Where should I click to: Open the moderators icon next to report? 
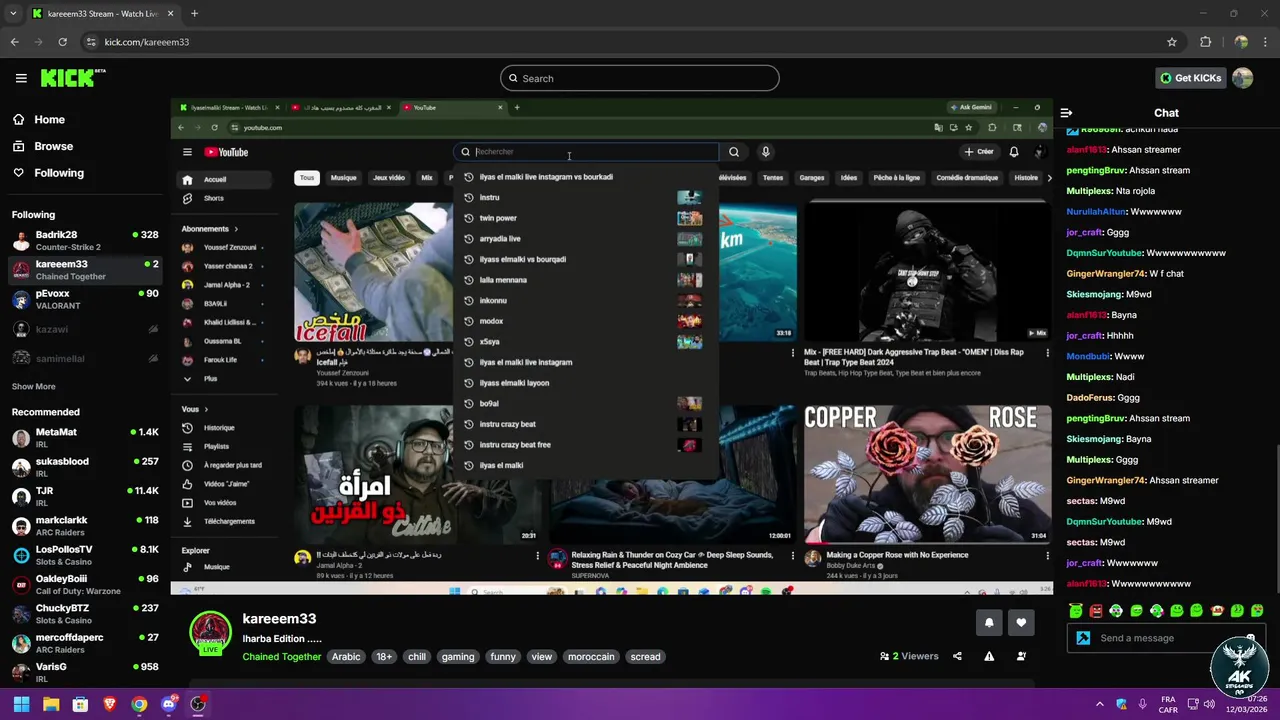click(x=1021, y=656)
